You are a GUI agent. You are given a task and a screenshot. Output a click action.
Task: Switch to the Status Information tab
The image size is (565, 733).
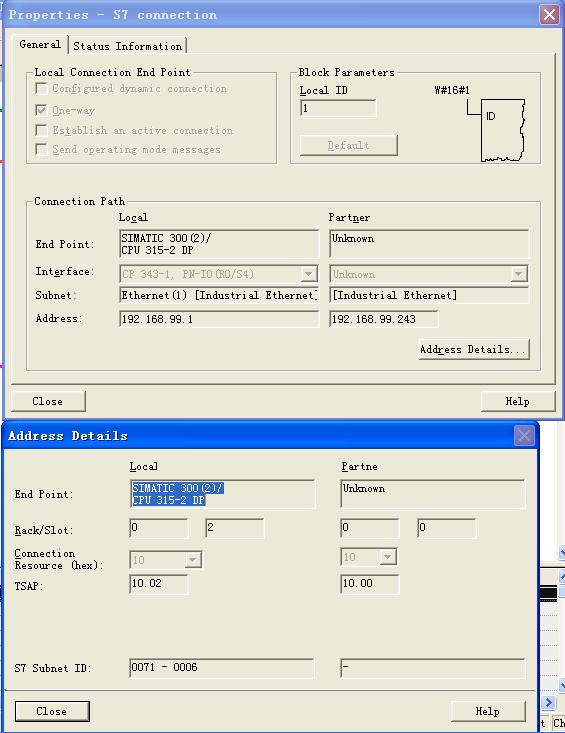tap(128, 46)
